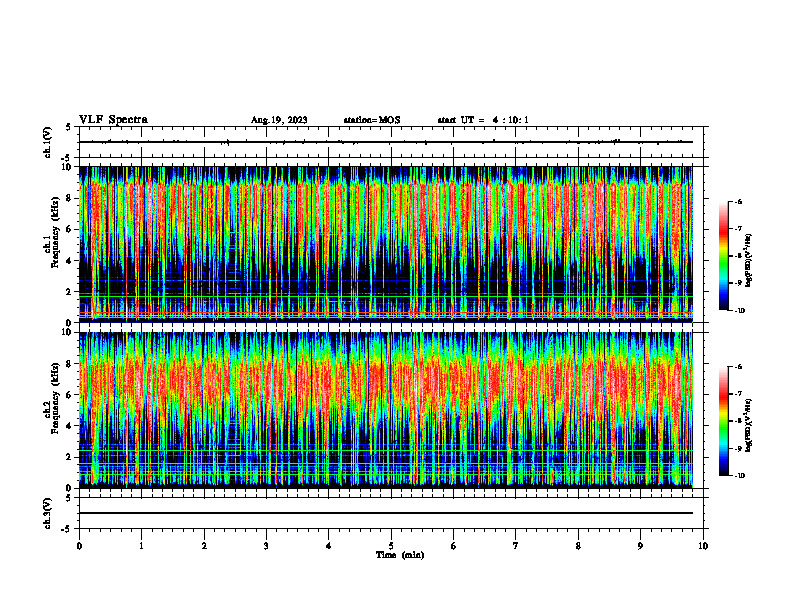Image resolution: width=792 pixels, height=612 pixels.
Task: Click time axis tick label "0"
Action: (79, 546)
